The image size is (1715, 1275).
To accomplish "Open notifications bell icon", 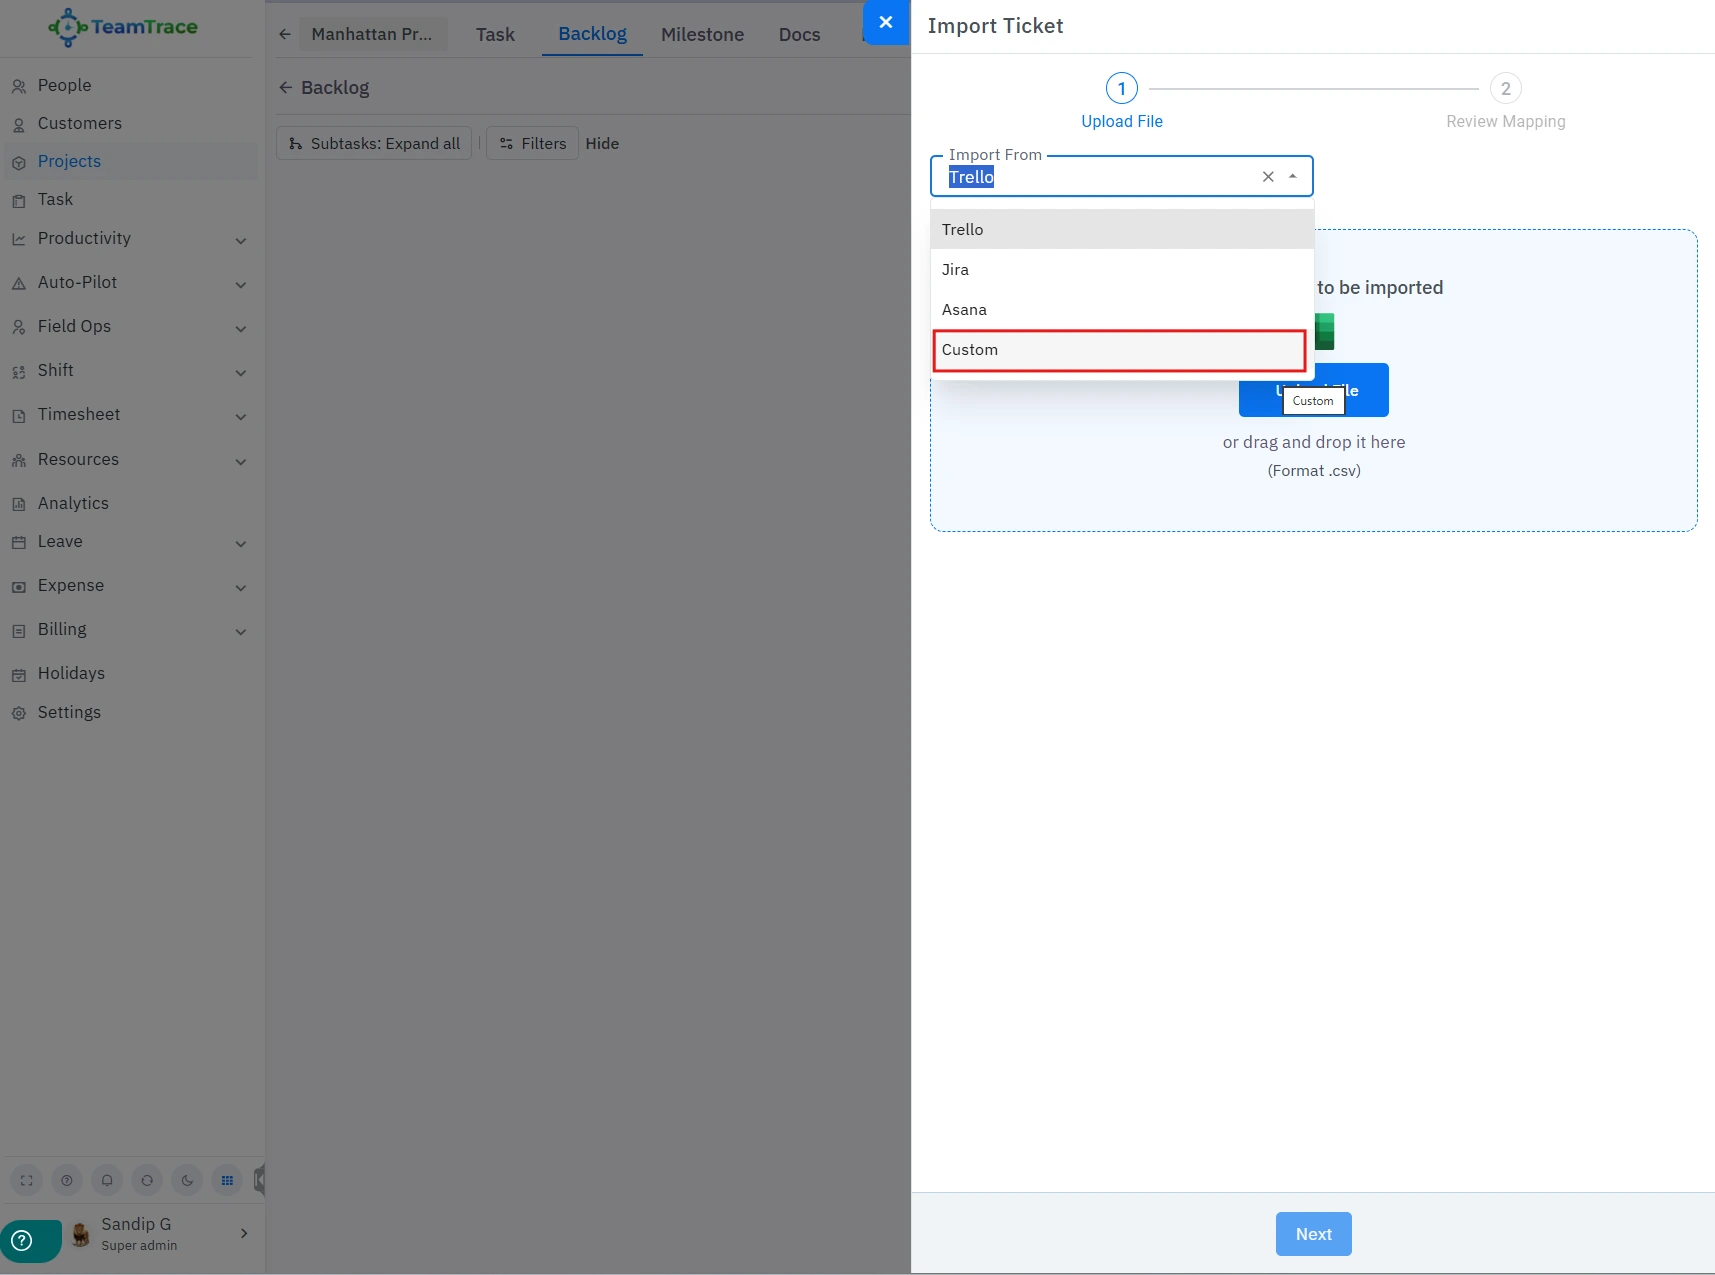I will click(x=107, y=1181).
